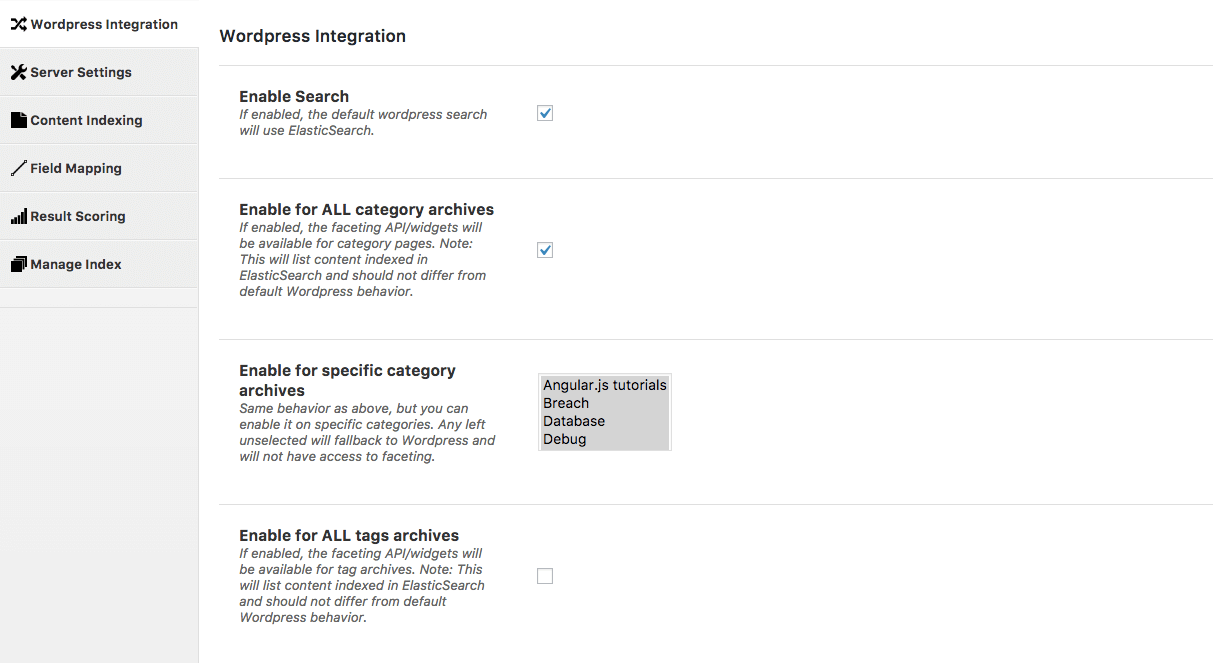Select Breach in the category list
Screen dimensions: 1228x663
(x=604, y=403)
